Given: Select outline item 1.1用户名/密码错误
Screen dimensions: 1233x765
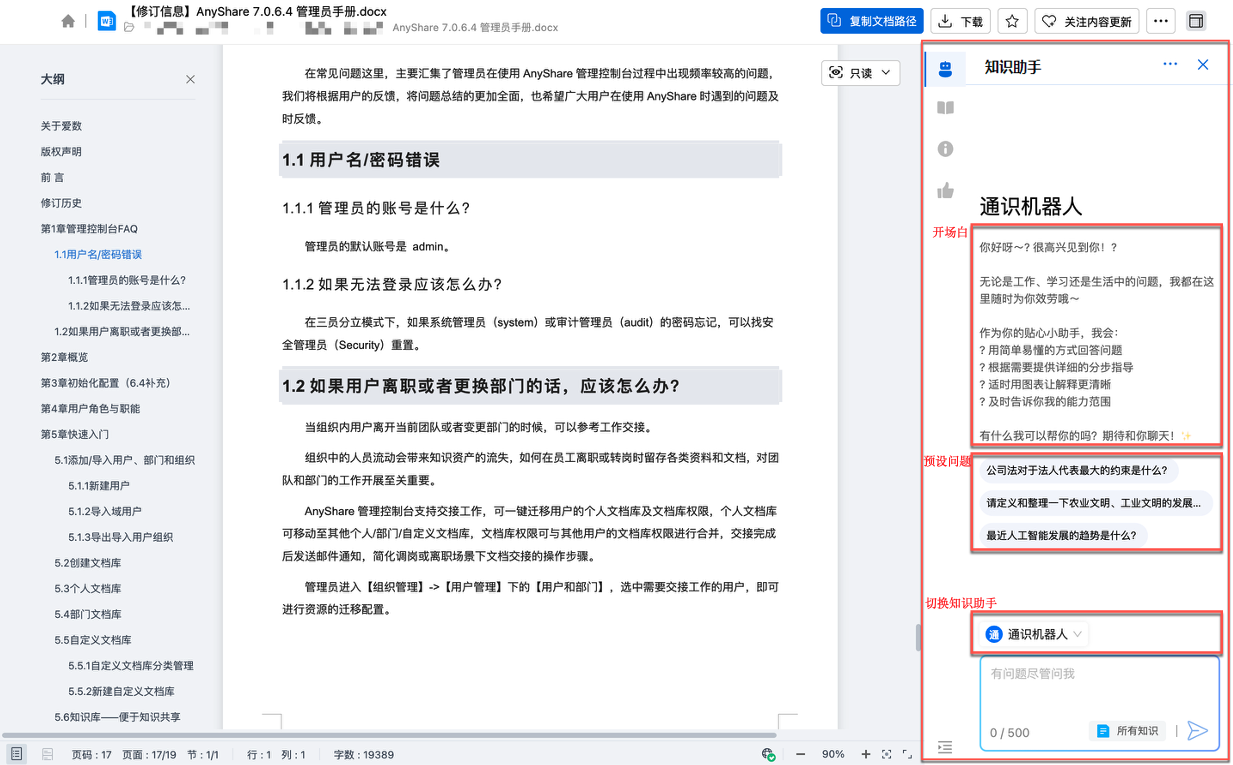Looking at the screenshot, I should pyautogui.click(x=98, y=254).
